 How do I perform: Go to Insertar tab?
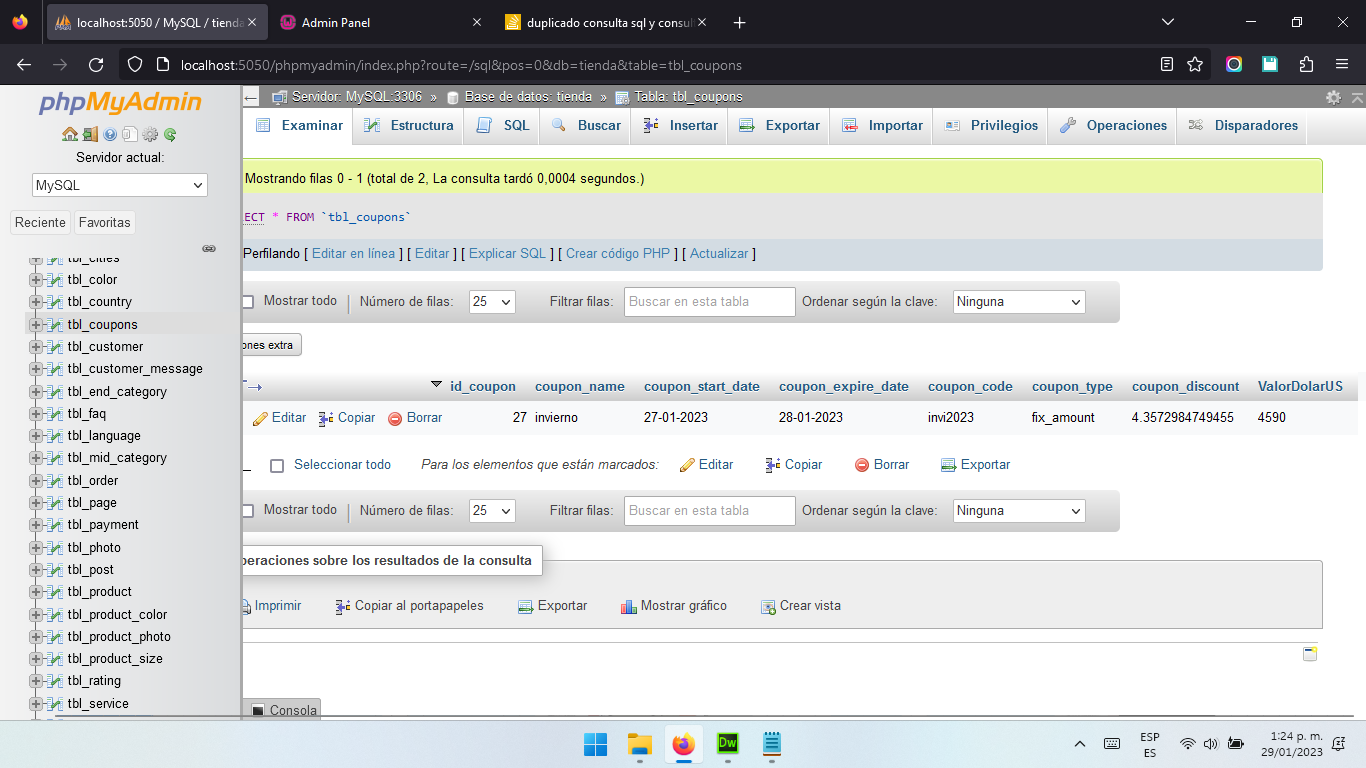(x=680, y=125)
